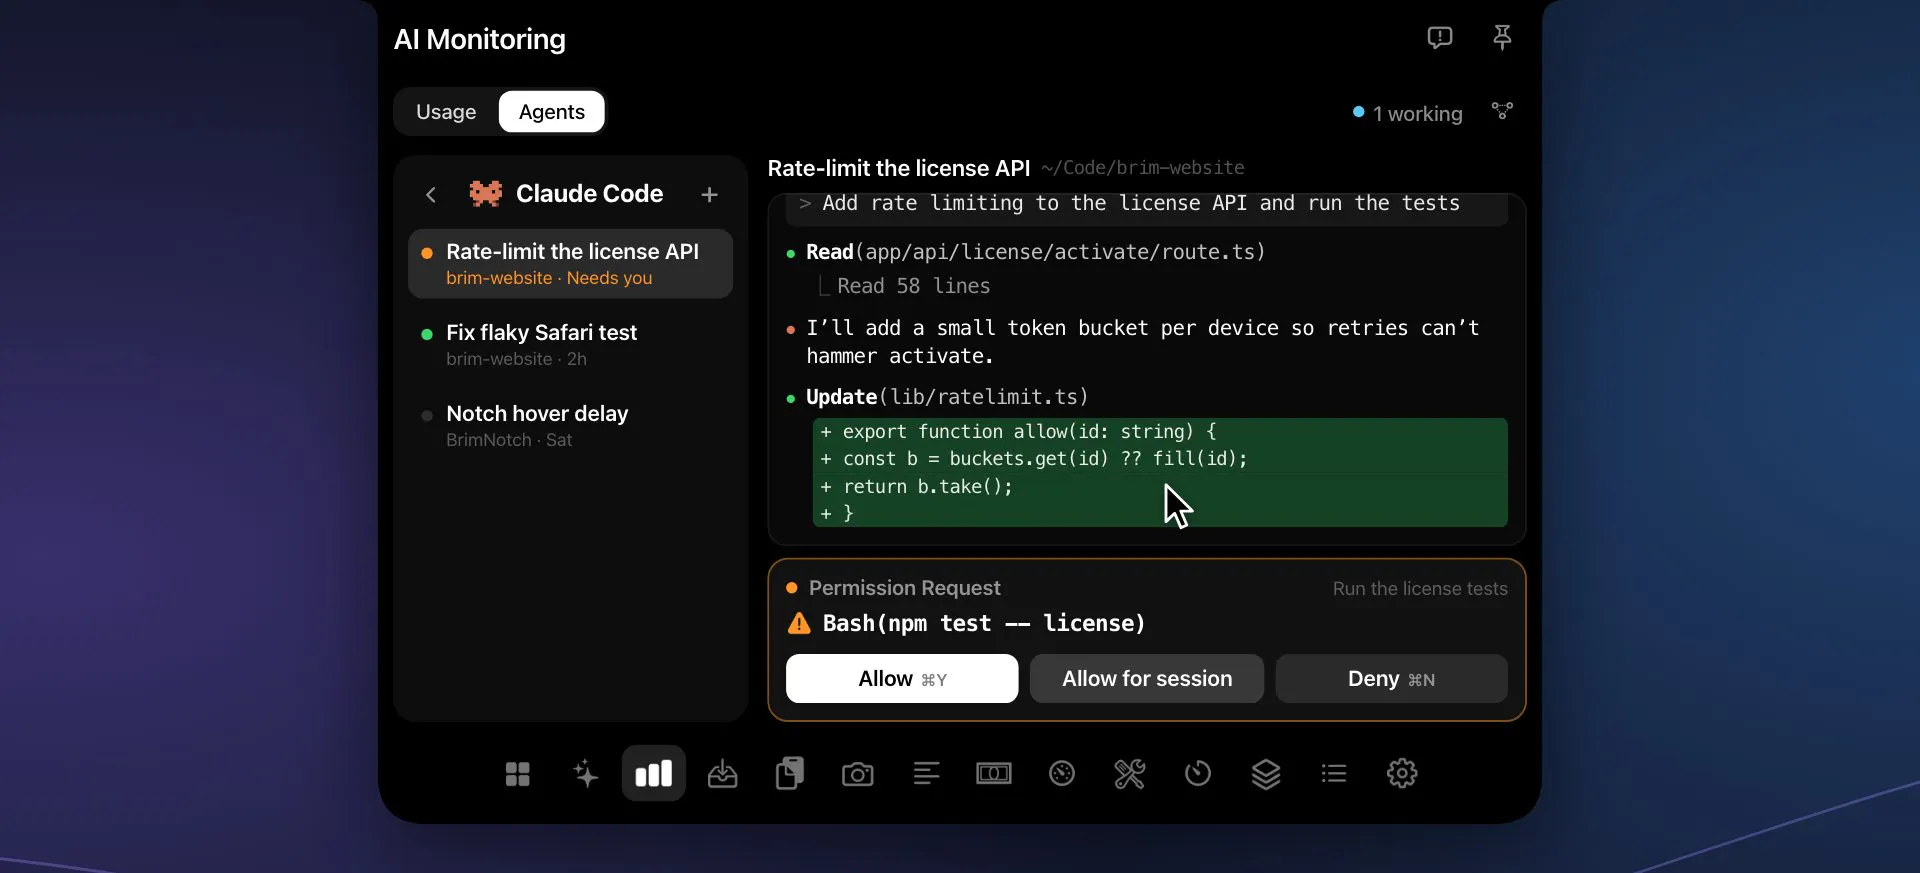Select the Fix flaky Safari test session
Image resolution: width=1920 pixels, height=873 pixels.
[570, 345]
